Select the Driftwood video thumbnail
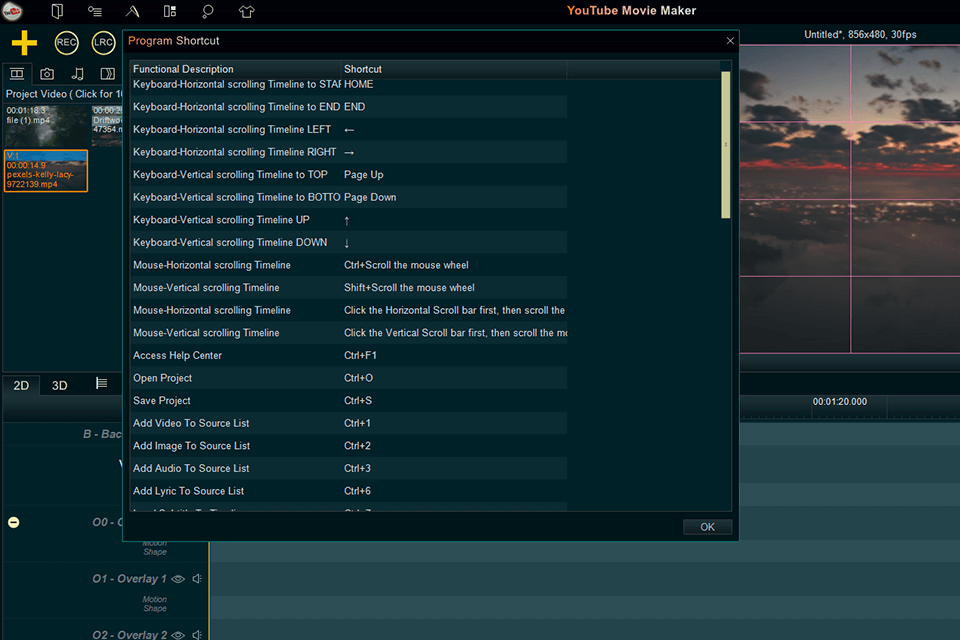Viewport: 960px width, 640px height. [x=107, y=125]
